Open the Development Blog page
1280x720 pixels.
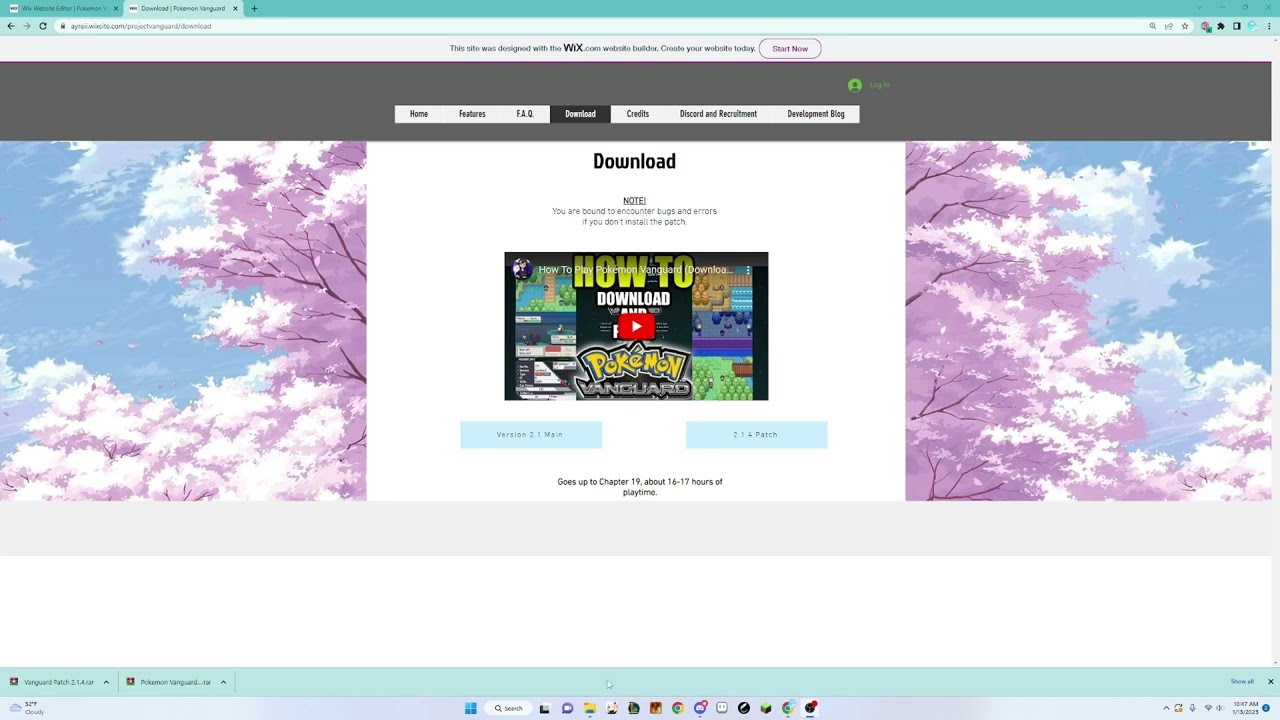pyautogui.click(x=816, y=114)
